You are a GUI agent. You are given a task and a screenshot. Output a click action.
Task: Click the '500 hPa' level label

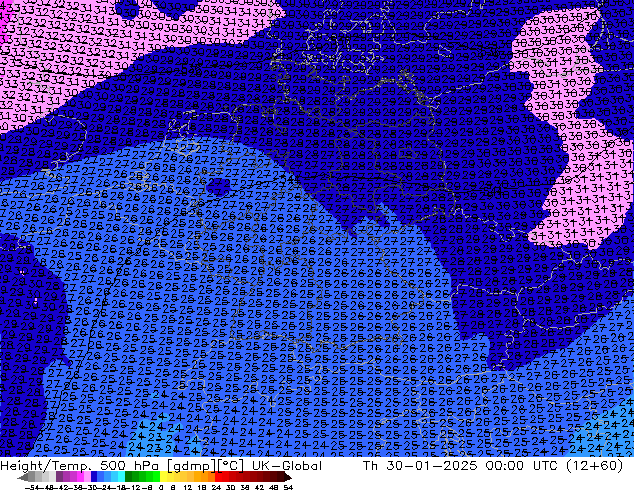tap(129, 466)
